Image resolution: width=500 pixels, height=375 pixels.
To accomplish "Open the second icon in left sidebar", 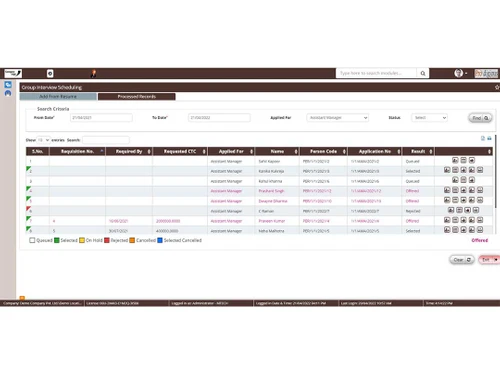I will (x=8, y=93).
